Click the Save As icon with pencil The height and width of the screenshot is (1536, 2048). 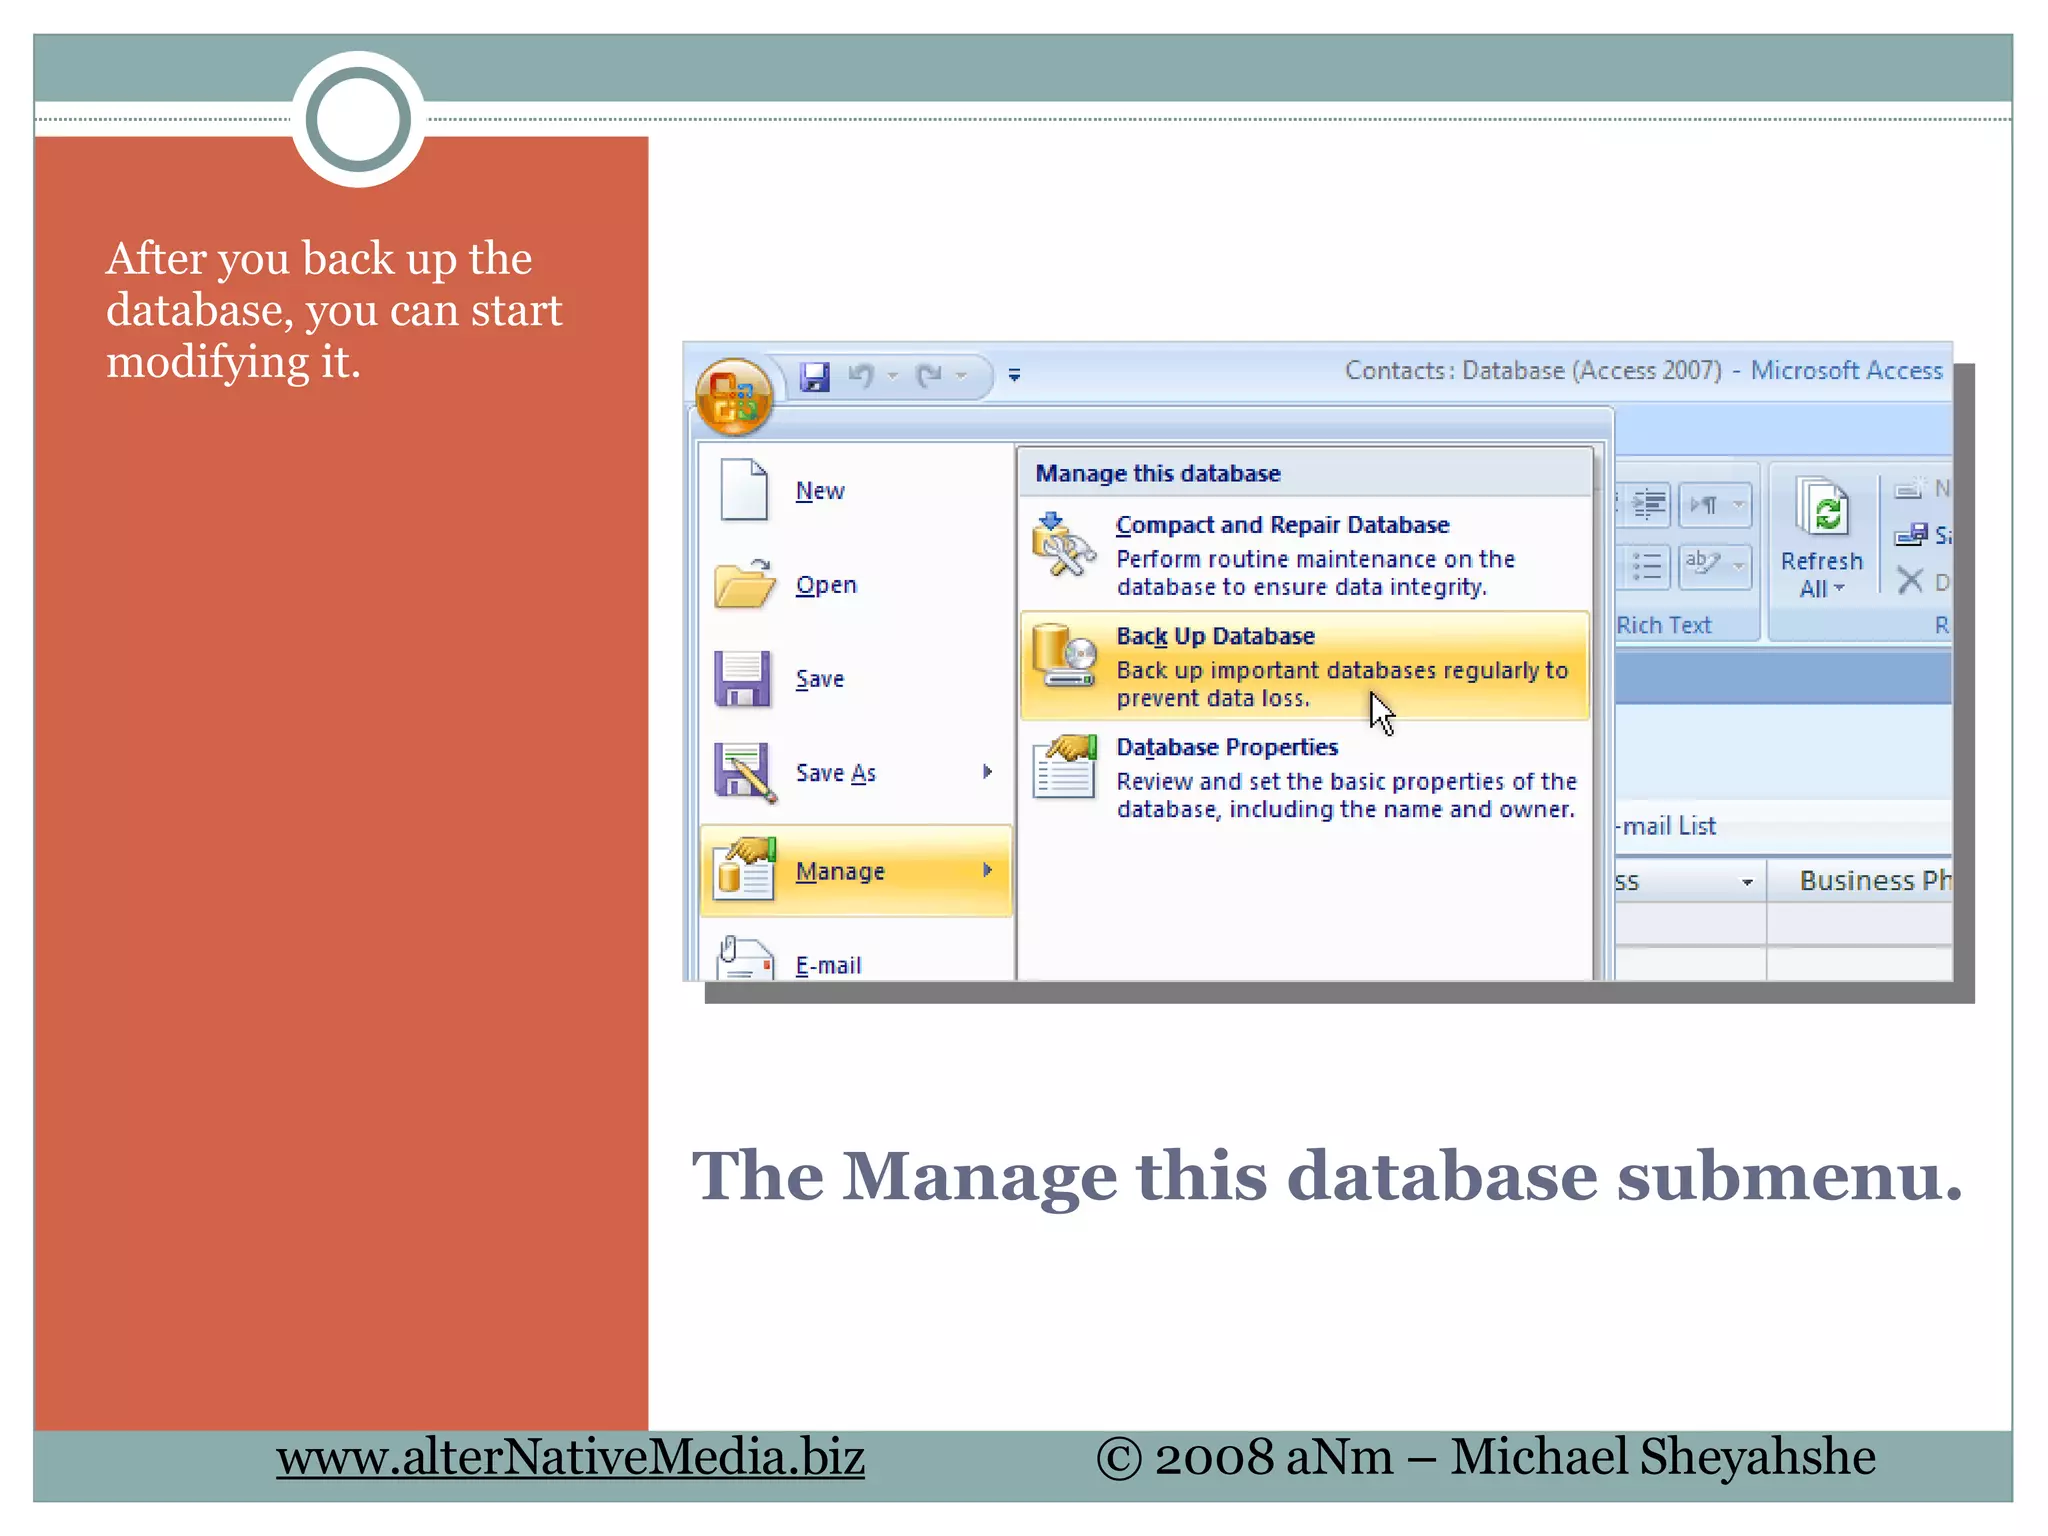point(745,772)
